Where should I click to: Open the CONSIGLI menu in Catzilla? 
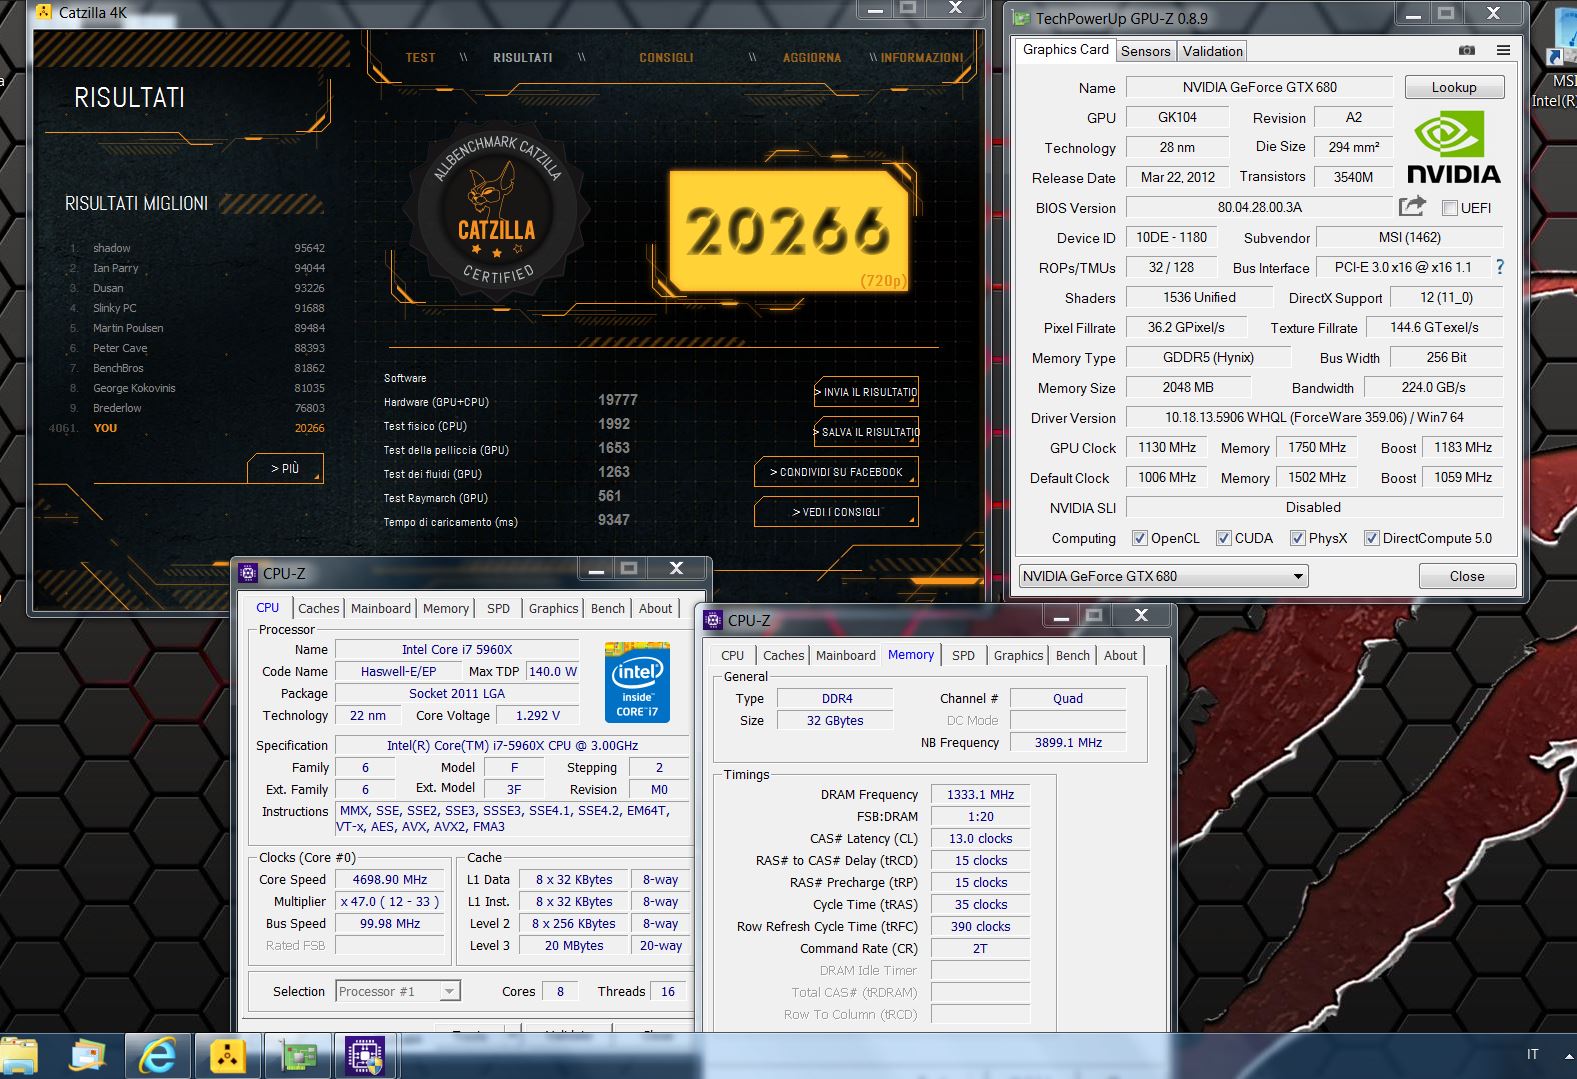click(x=666, y=58)
